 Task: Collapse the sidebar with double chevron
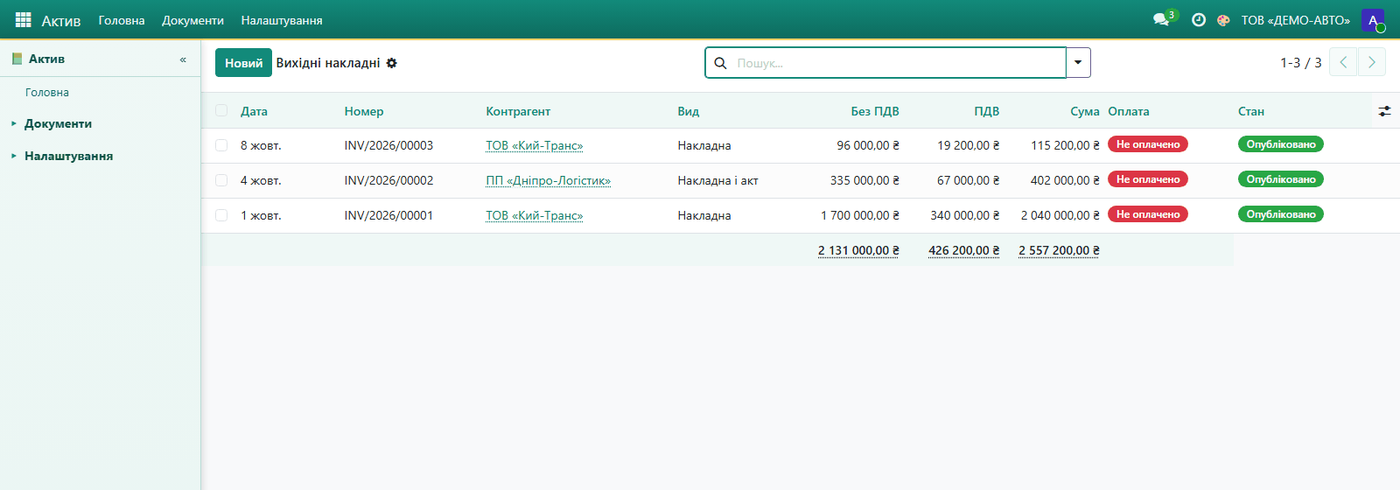[183, 59]
